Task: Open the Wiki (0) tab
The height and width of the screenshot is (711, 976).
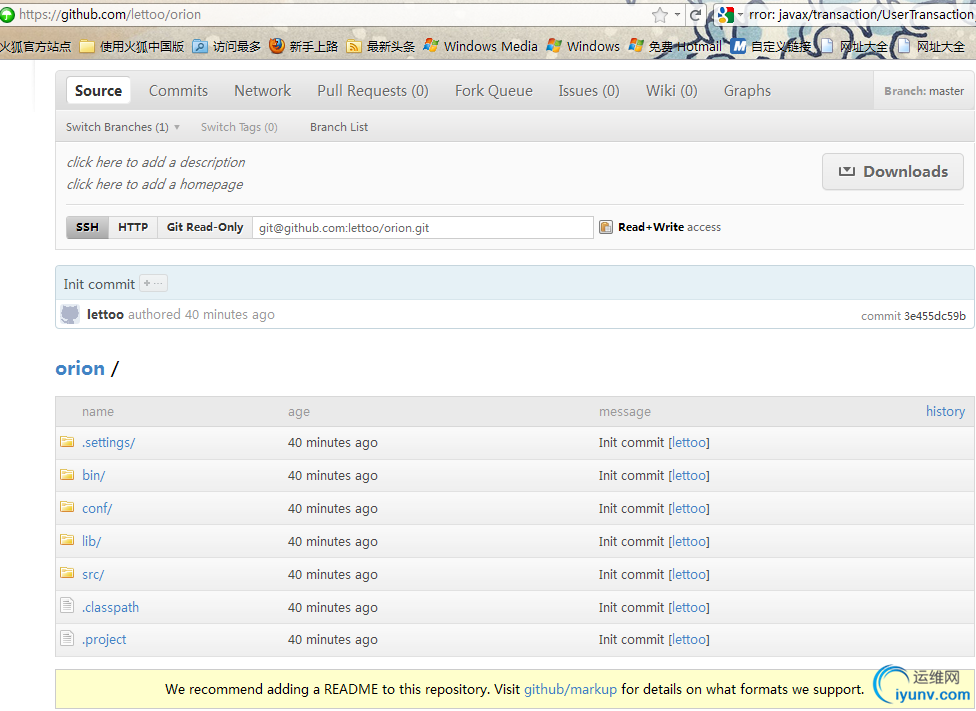Action: [672, 91]
